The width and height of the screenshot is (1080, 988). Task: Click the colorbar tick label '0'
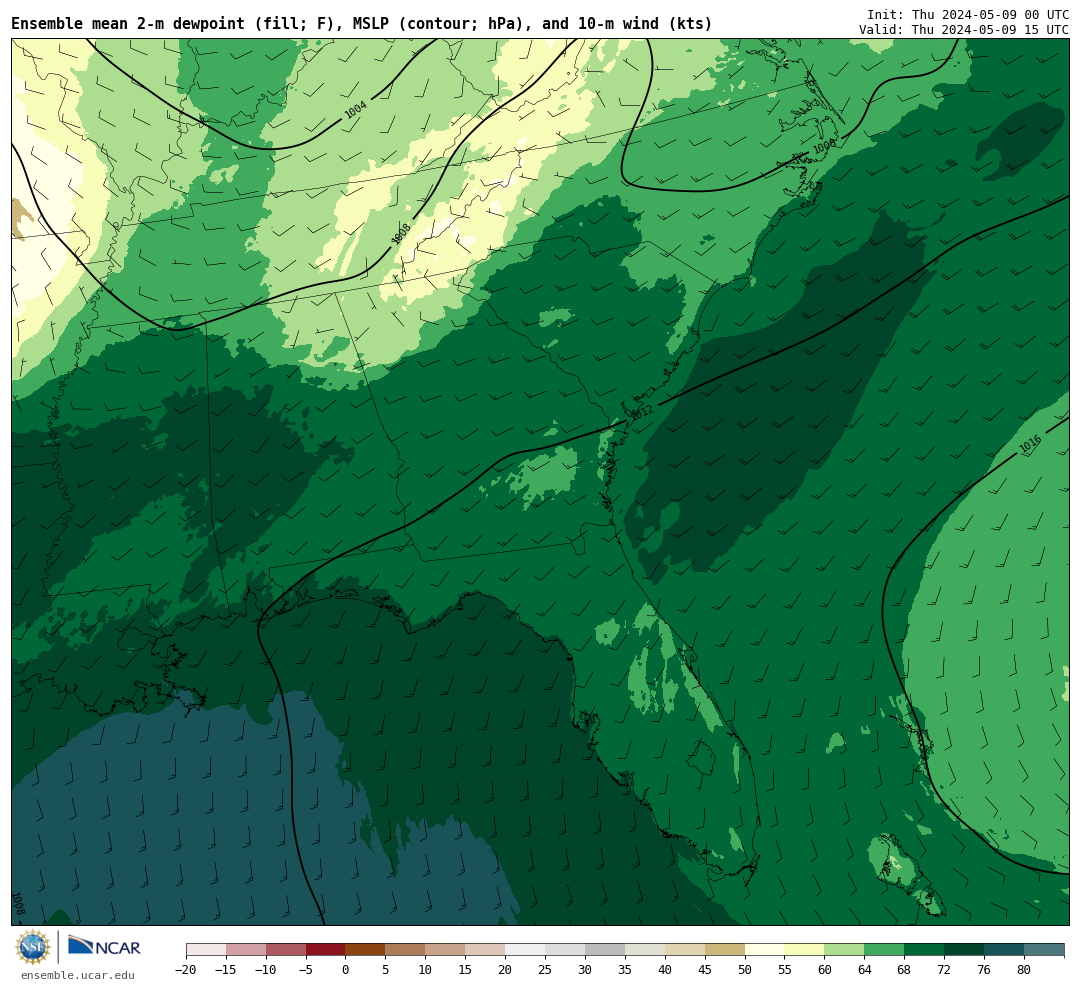tap(346, 969)
